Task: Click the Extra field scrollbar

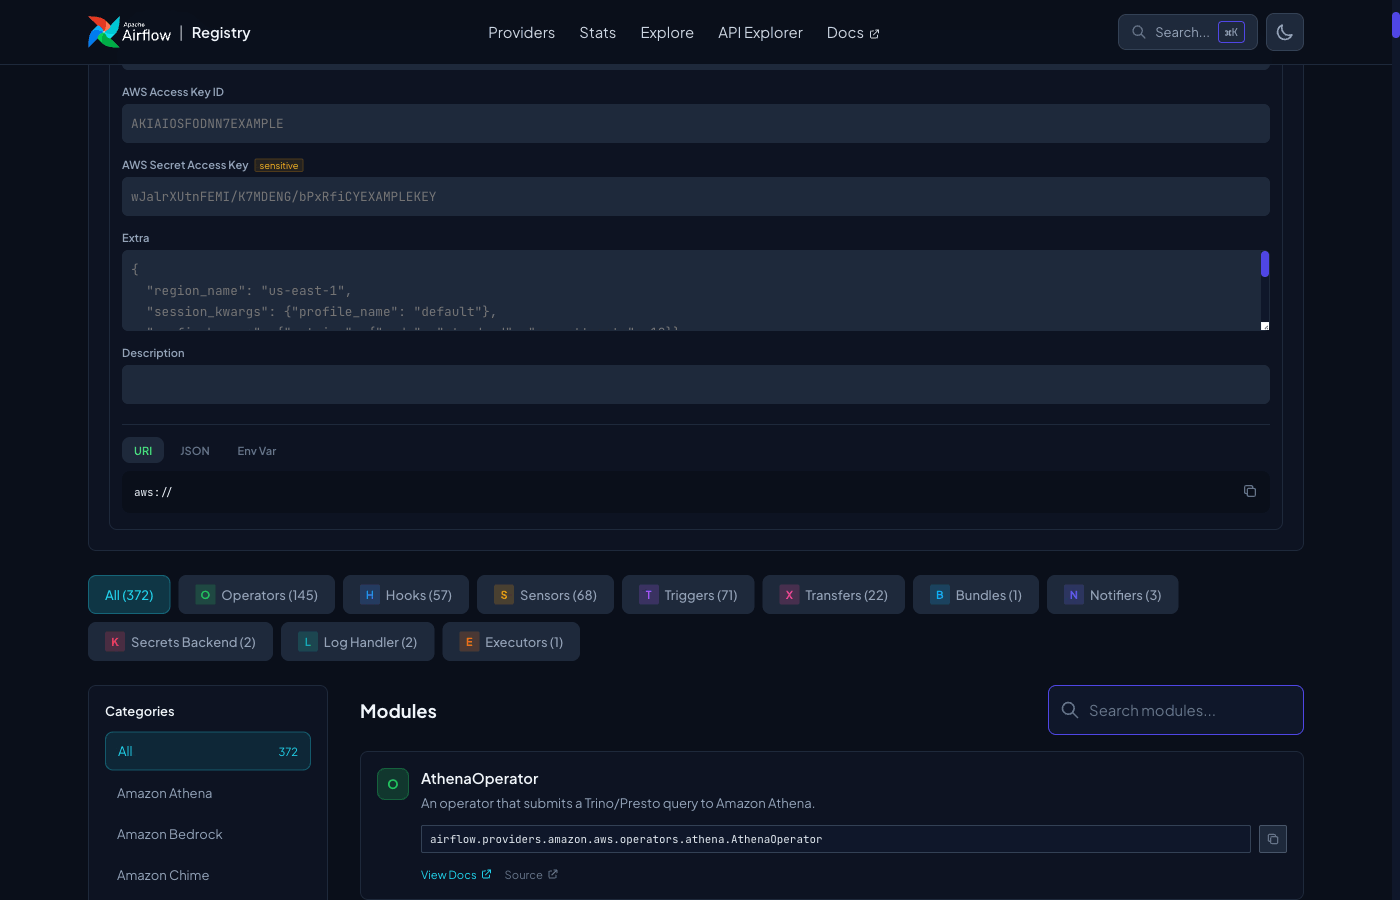Action: click(1264, 263)
